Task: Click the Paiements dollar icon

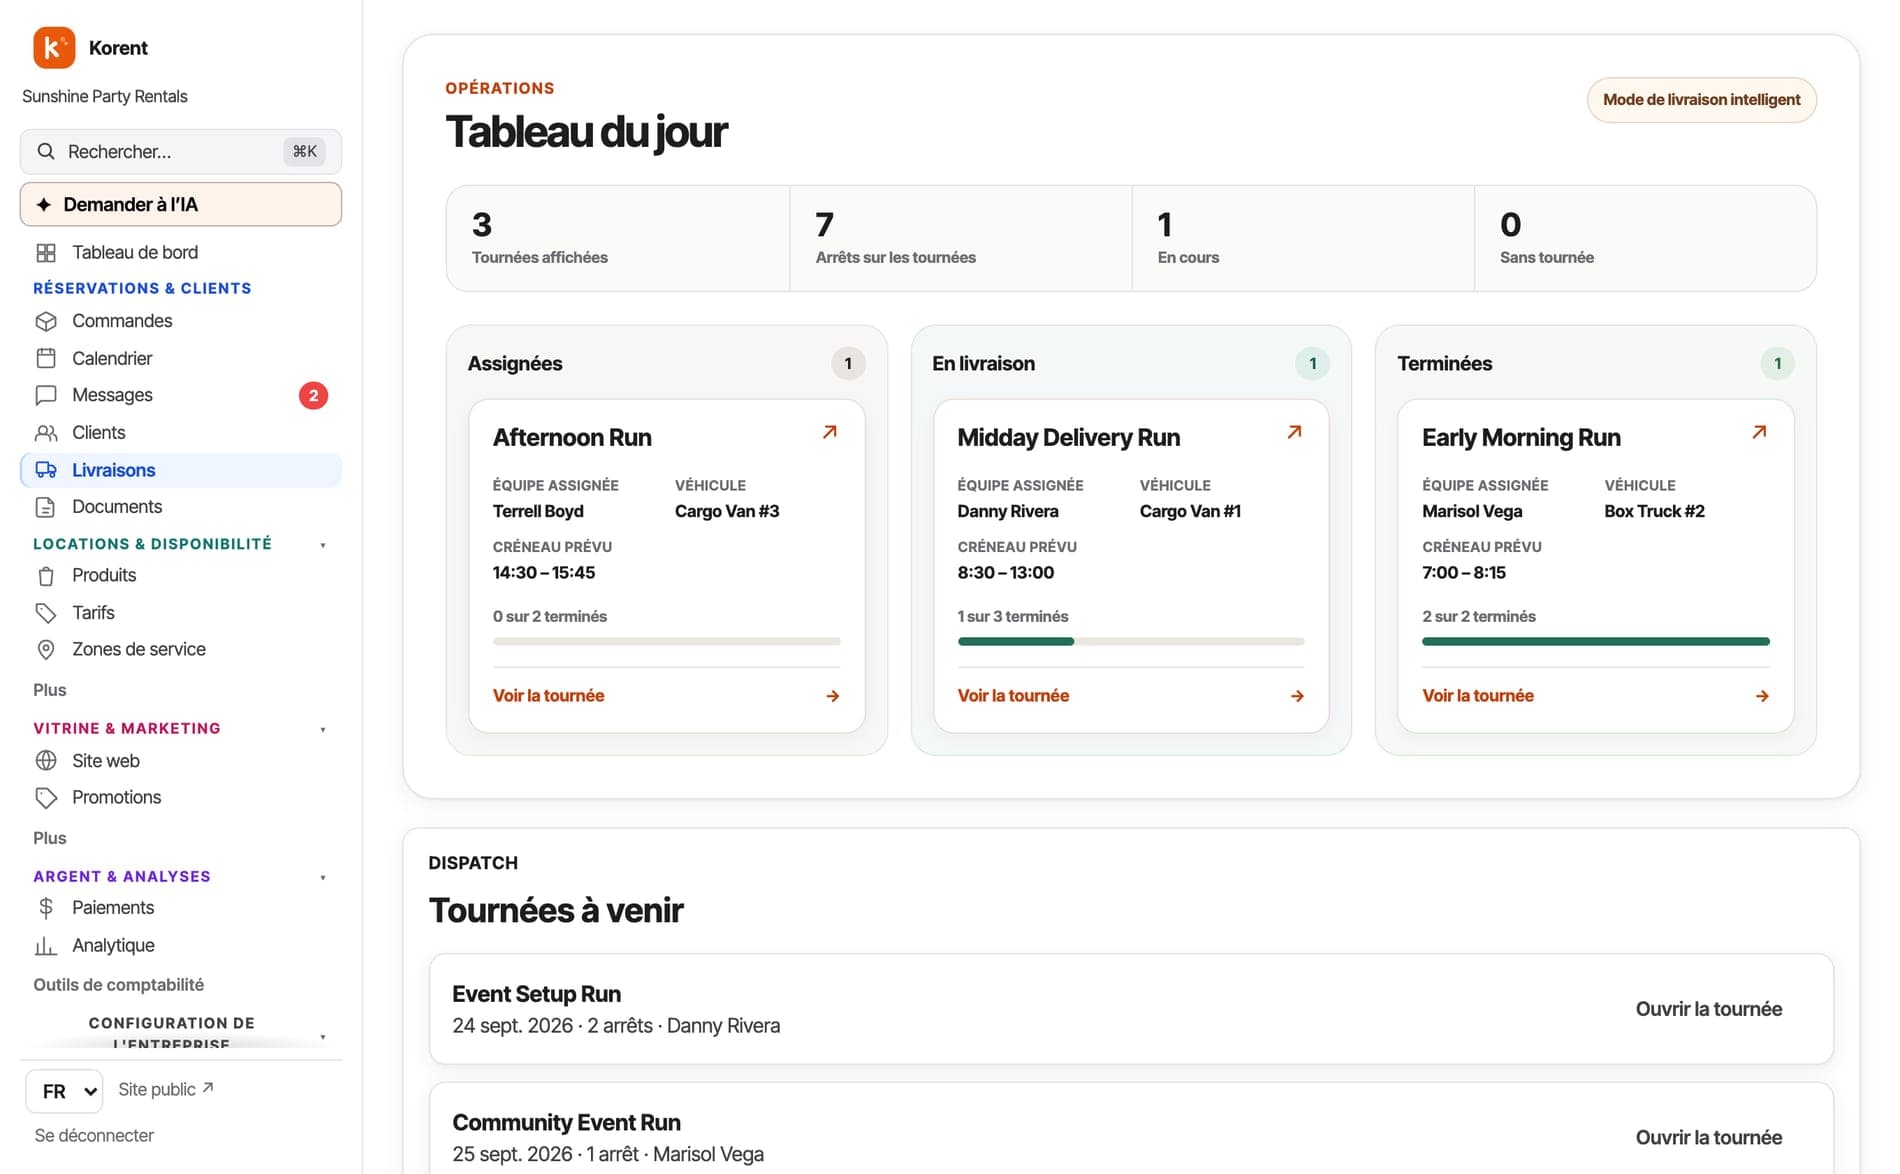Action: click(x=46, y=908)
